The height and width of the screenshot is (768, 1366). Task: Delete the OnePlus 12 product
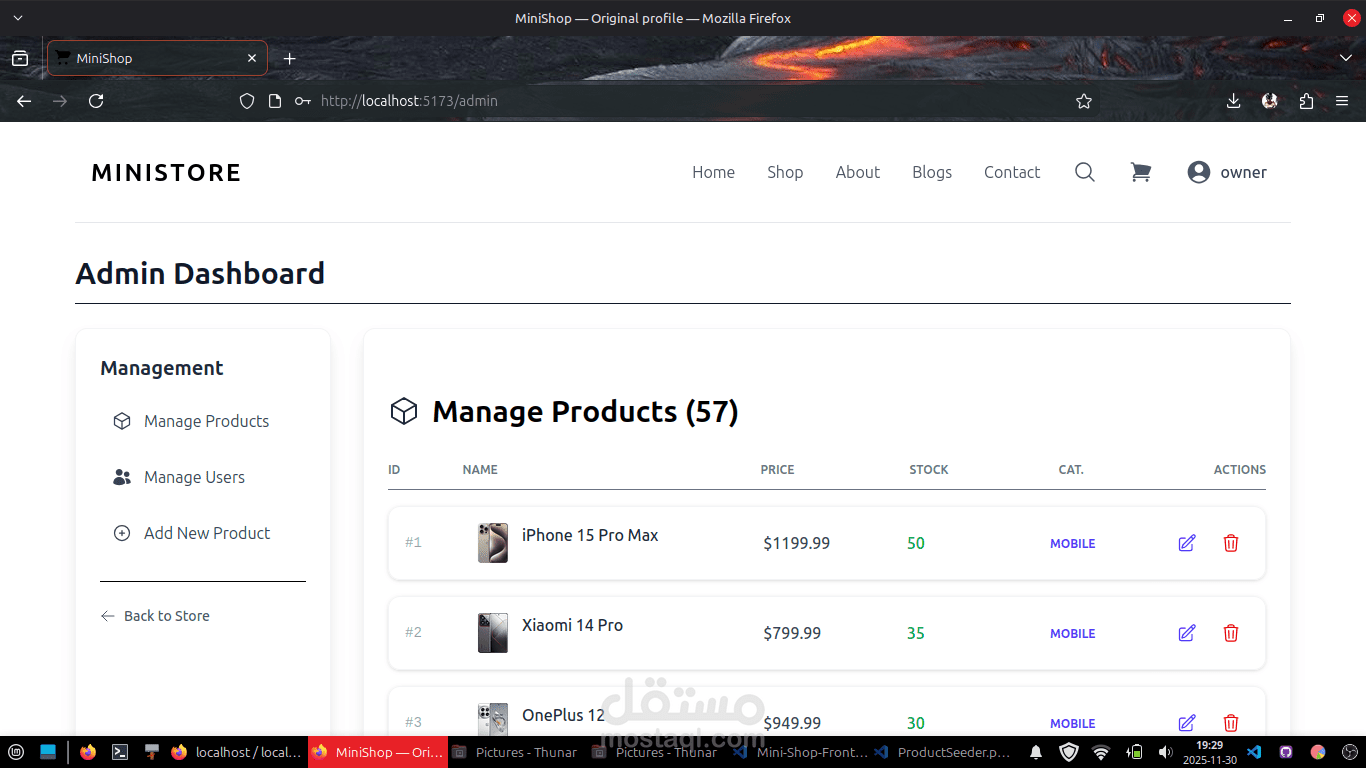(1231, 723)
